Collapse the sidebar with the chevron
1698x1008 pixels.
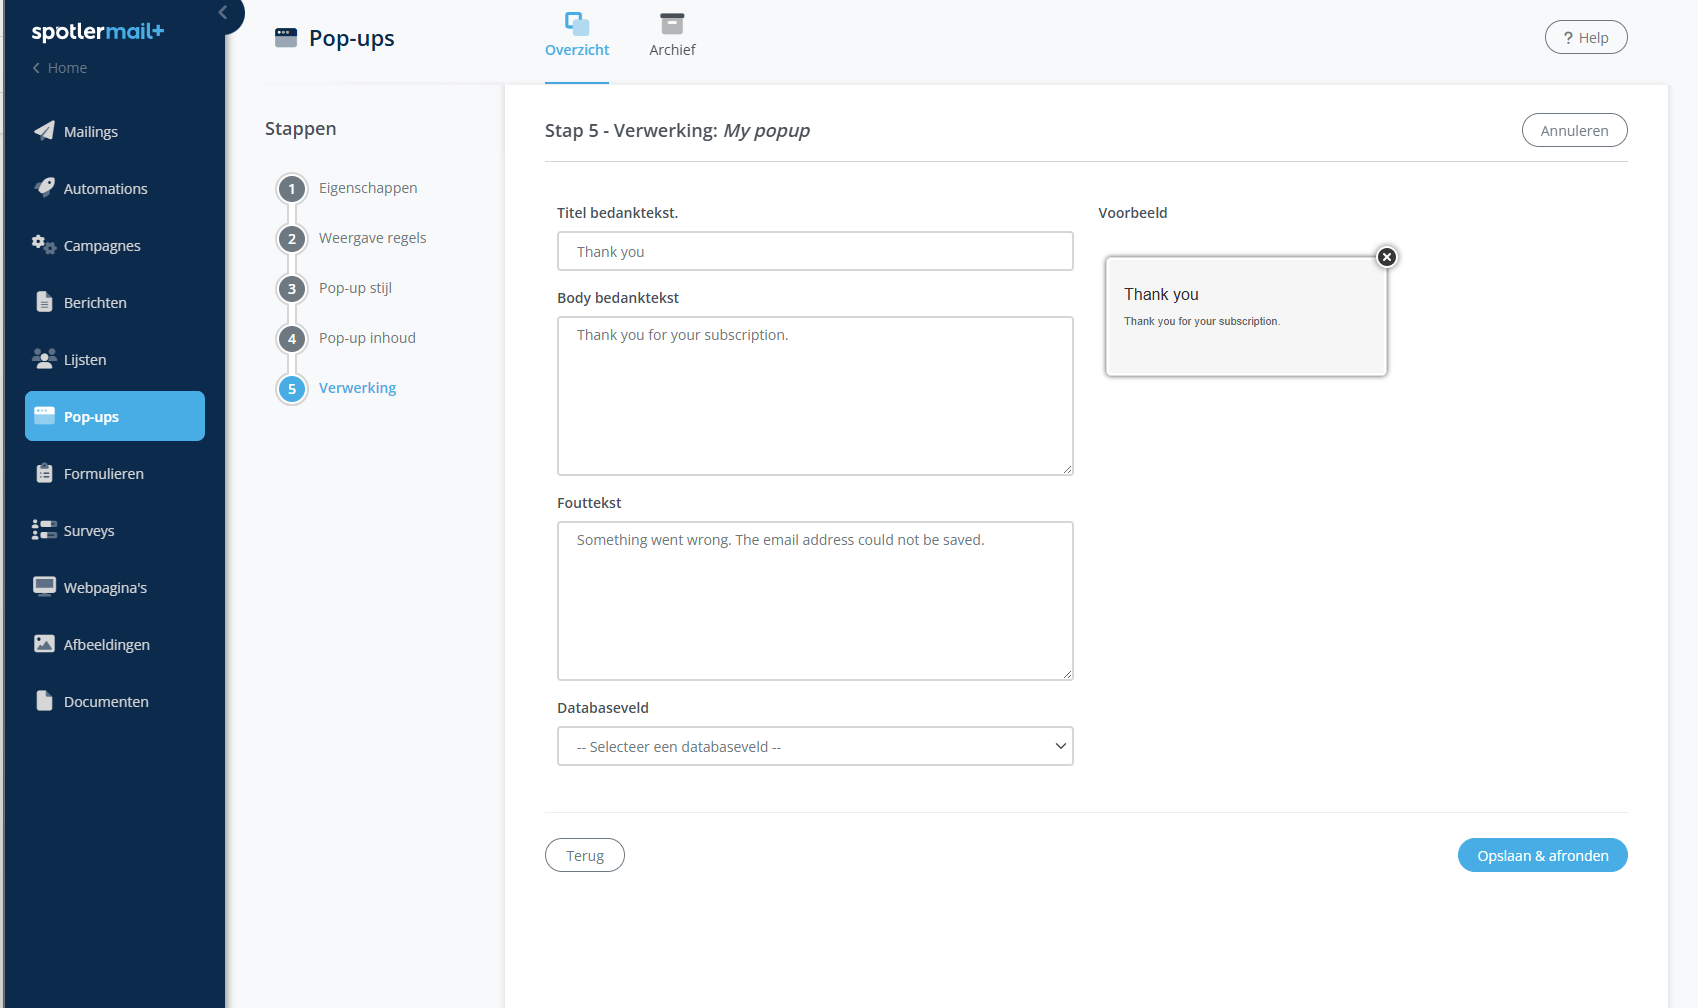click(223, 12)
